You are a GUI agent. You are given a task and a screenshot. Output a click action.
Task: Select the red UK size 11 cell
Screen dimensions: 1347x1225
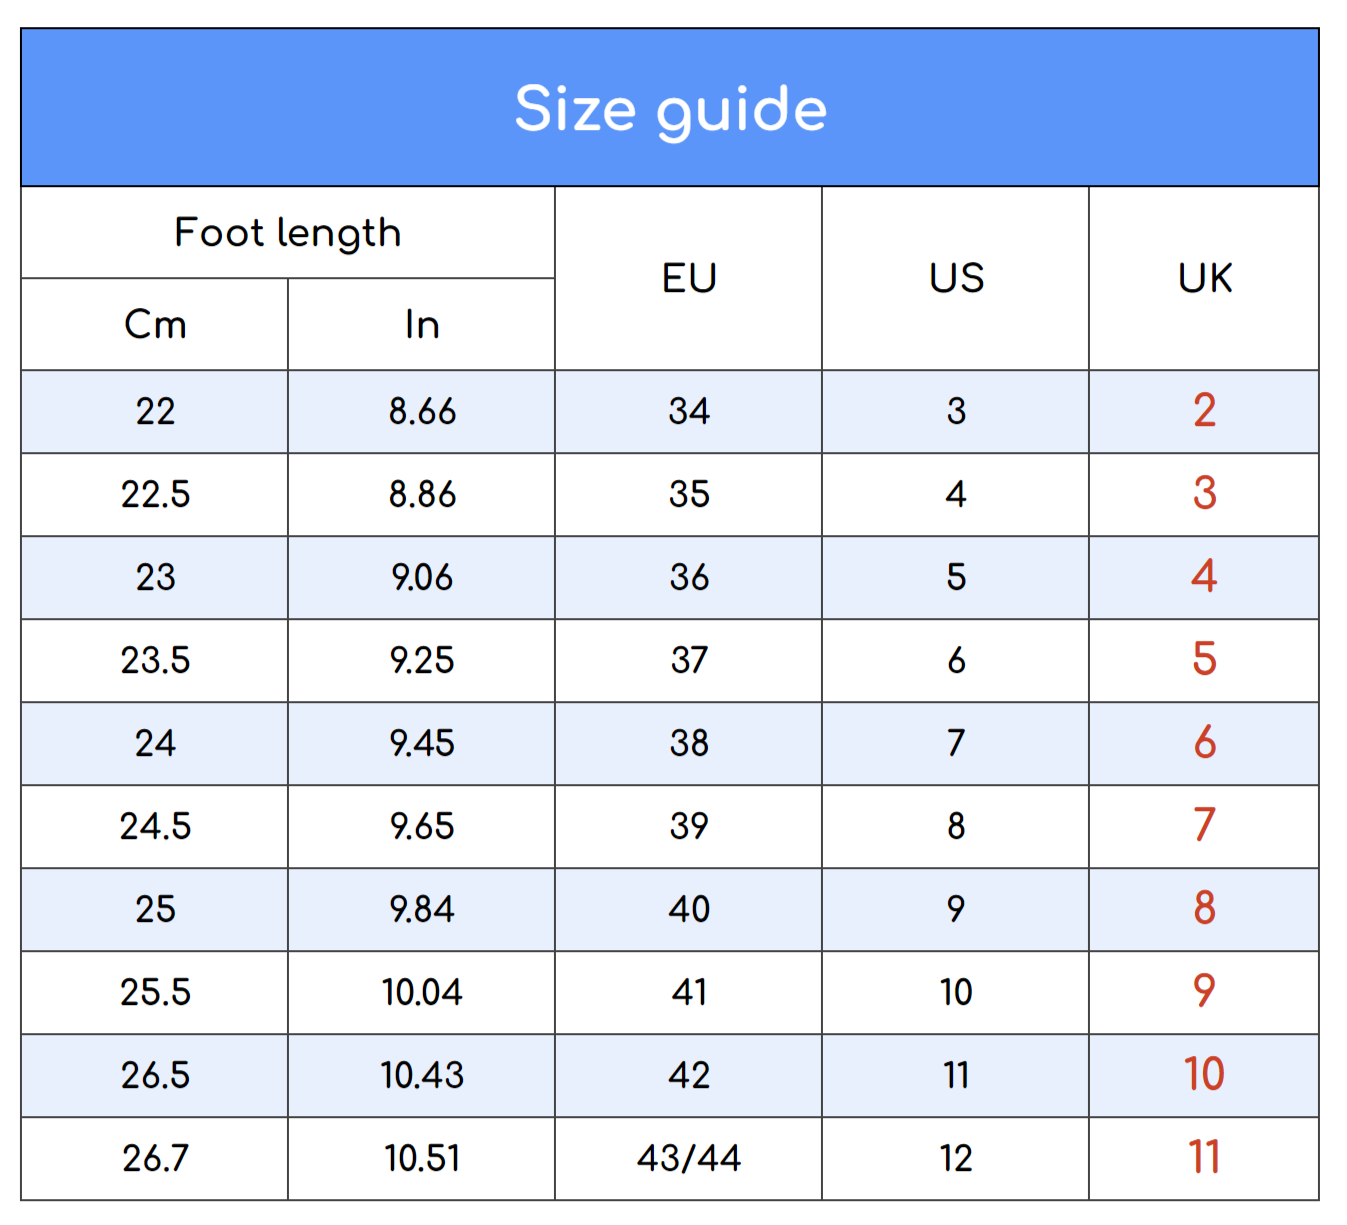click(x=1204, y=1159)
